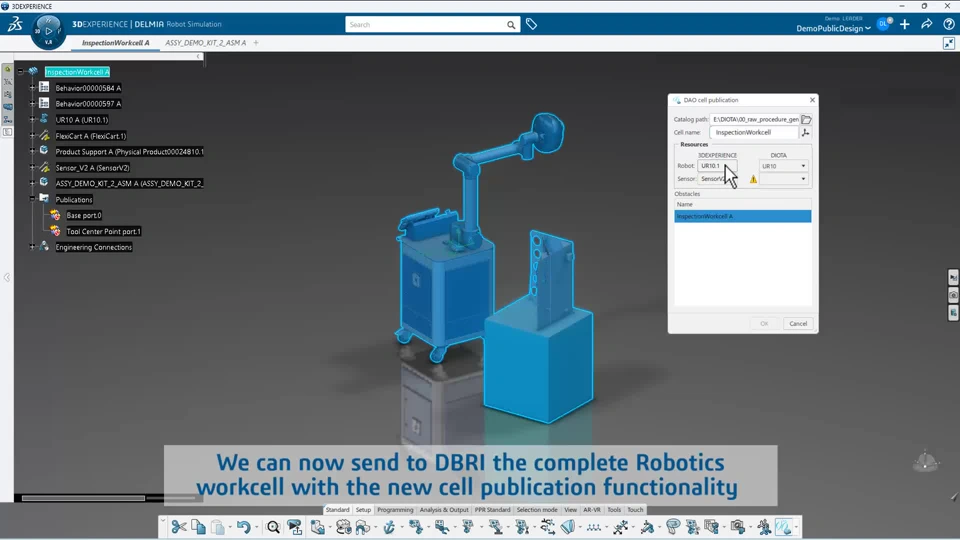Open the Tools toolbar tab
The image size is (960, 540).
tap(614, 509)
